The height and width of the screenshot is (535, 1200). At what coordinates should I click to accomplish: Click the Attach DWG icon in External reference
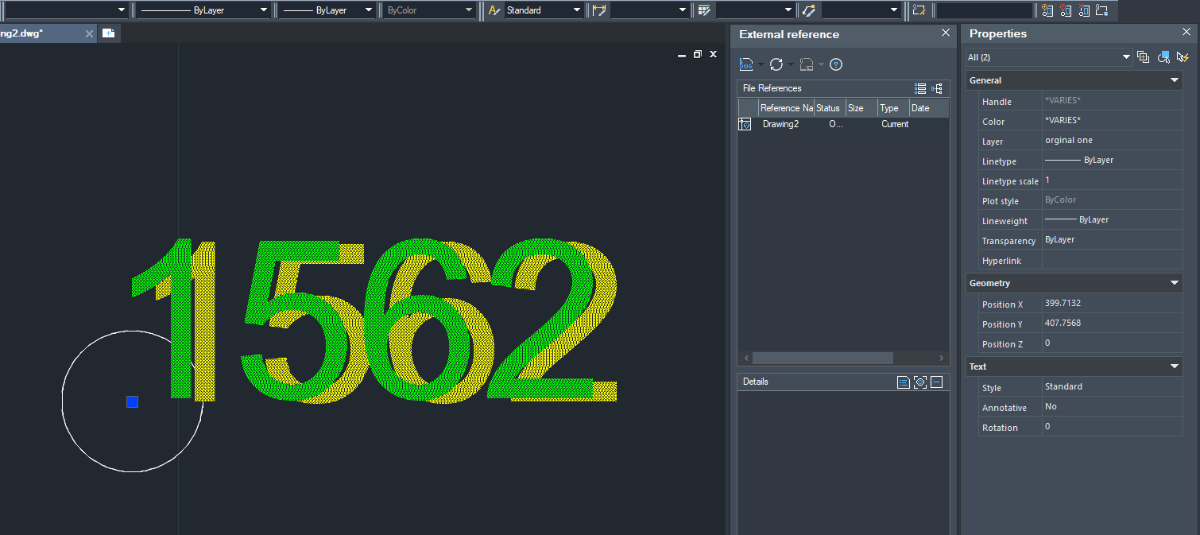pos(746,64)
